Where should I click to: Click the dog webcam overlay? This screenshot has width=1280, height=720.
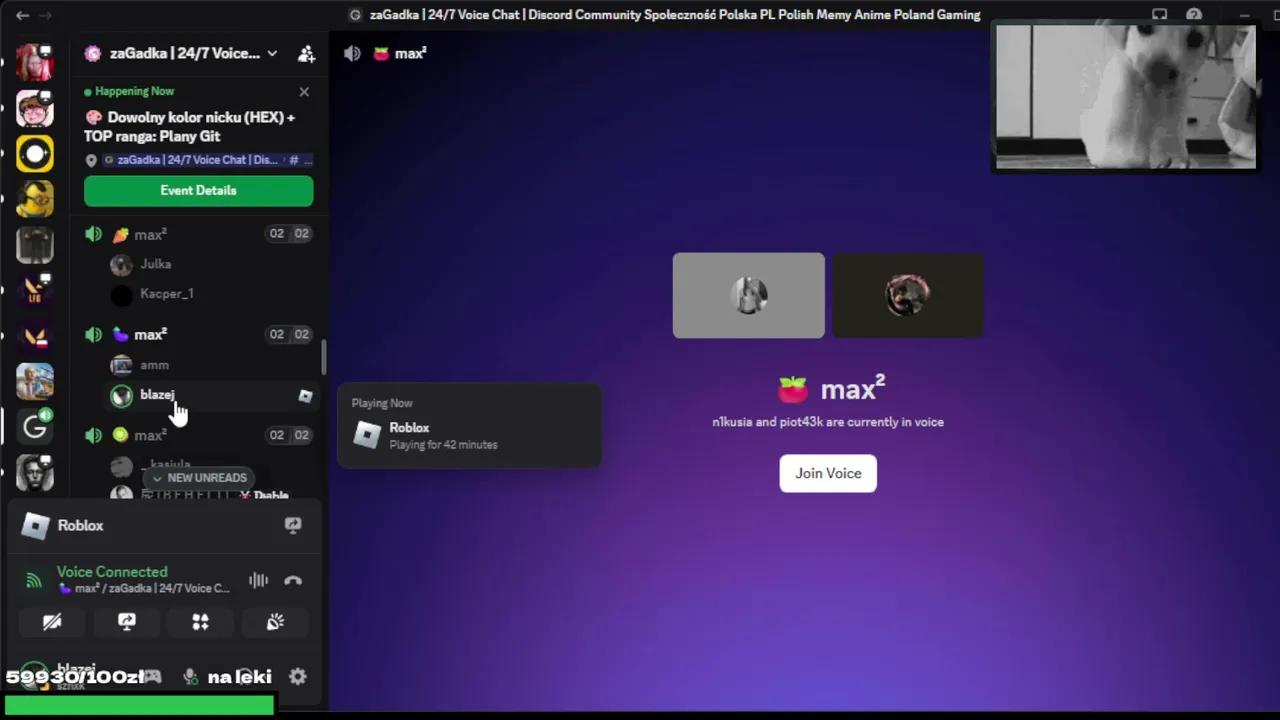[x=1125, y=97]
